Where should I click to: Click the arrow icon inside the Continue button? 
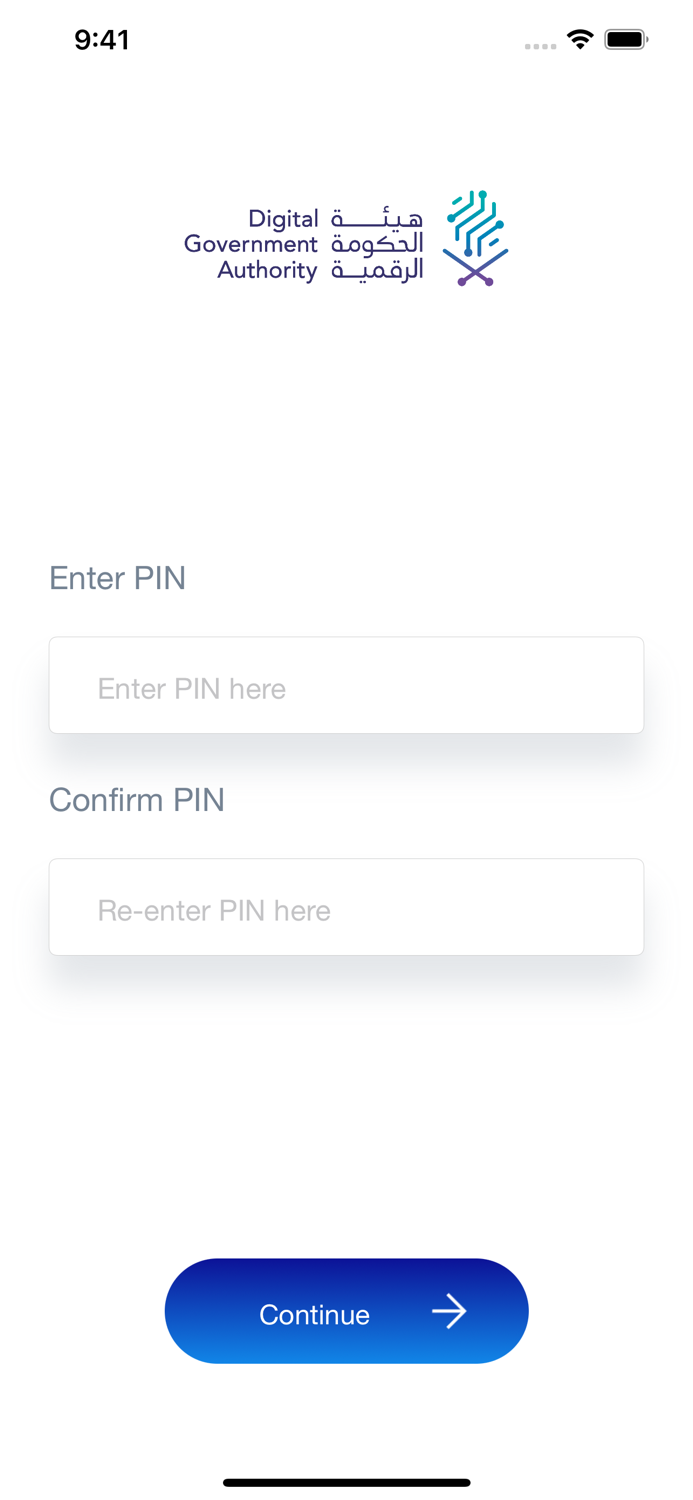(452, 1311)
